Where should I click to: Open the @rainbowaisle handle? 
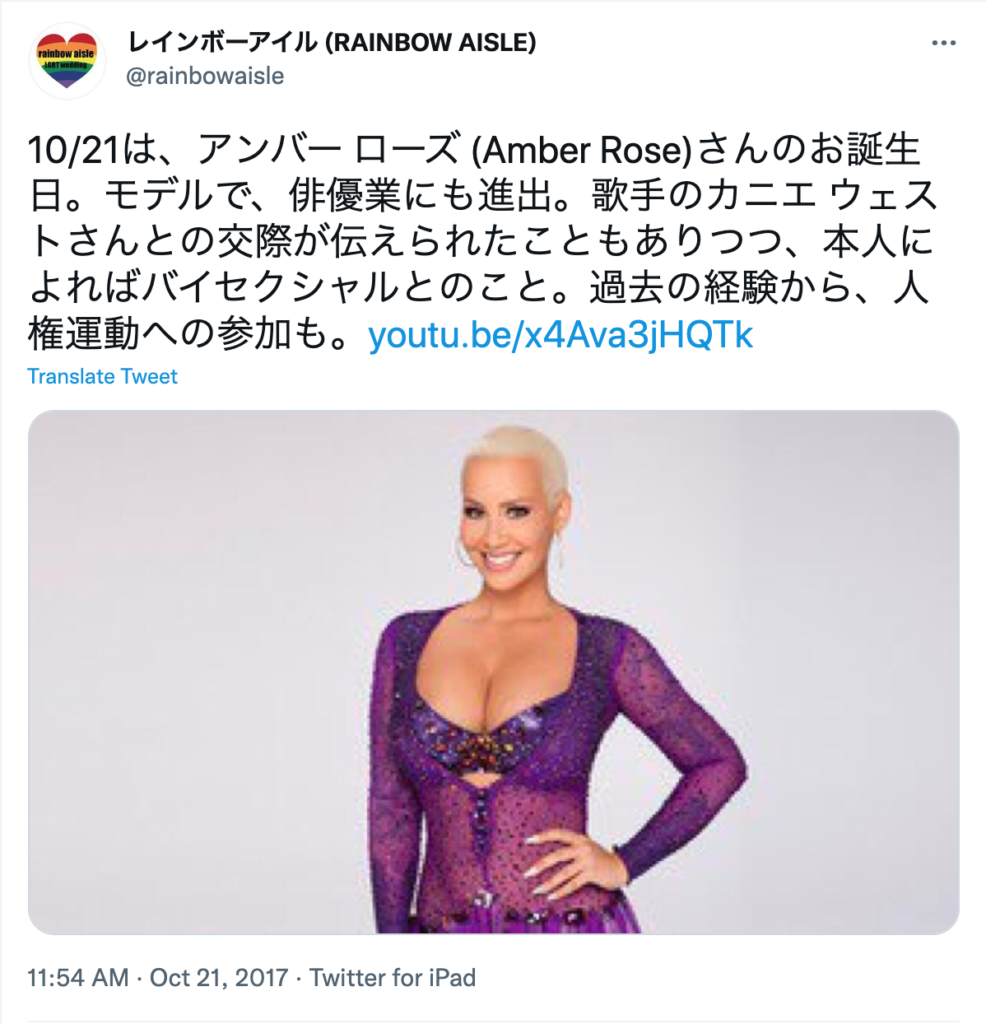pos(204,76)
